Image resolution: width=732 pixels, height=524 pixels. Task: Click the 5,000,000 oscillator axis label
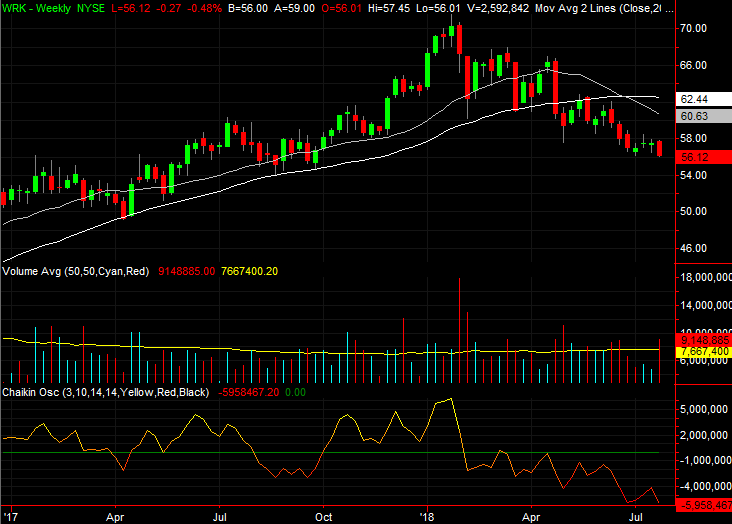704,410
